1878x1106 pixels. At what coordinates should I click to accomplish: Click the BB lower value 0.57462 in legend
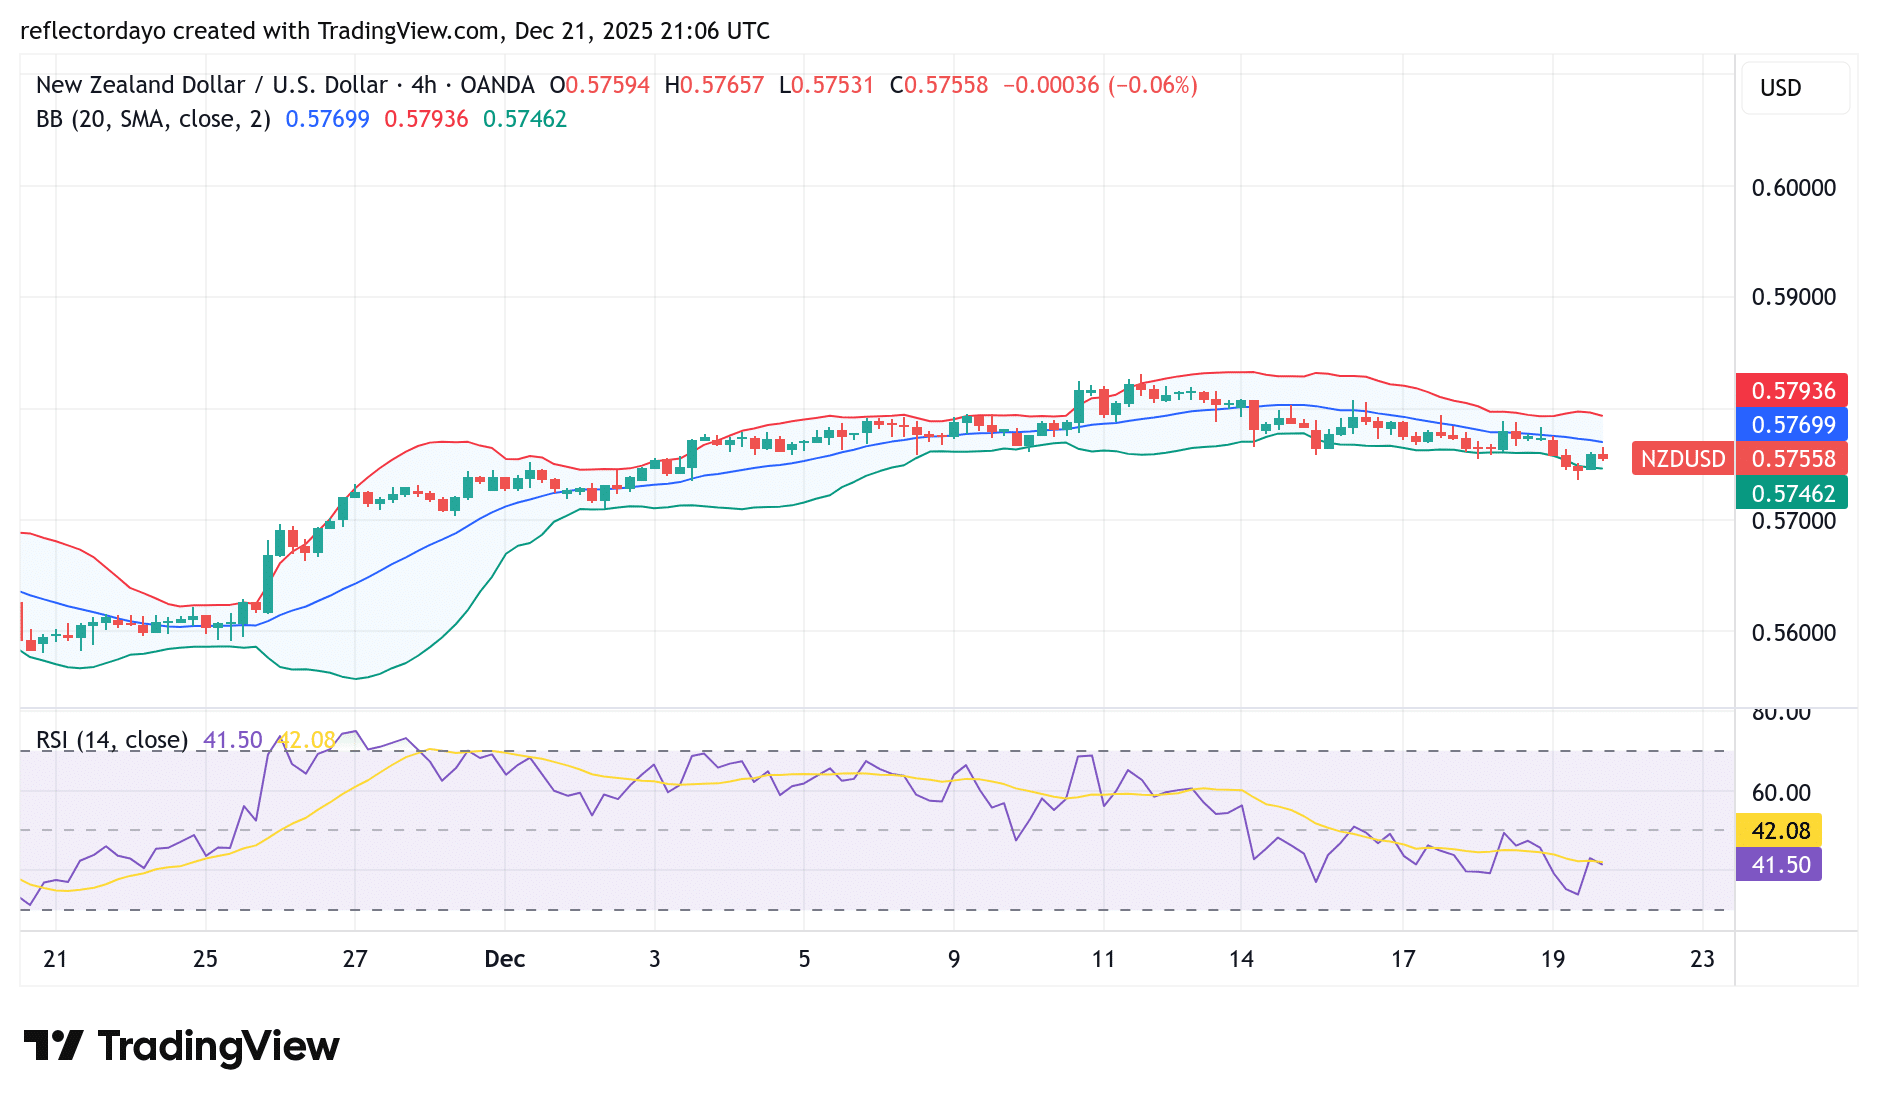525,119
